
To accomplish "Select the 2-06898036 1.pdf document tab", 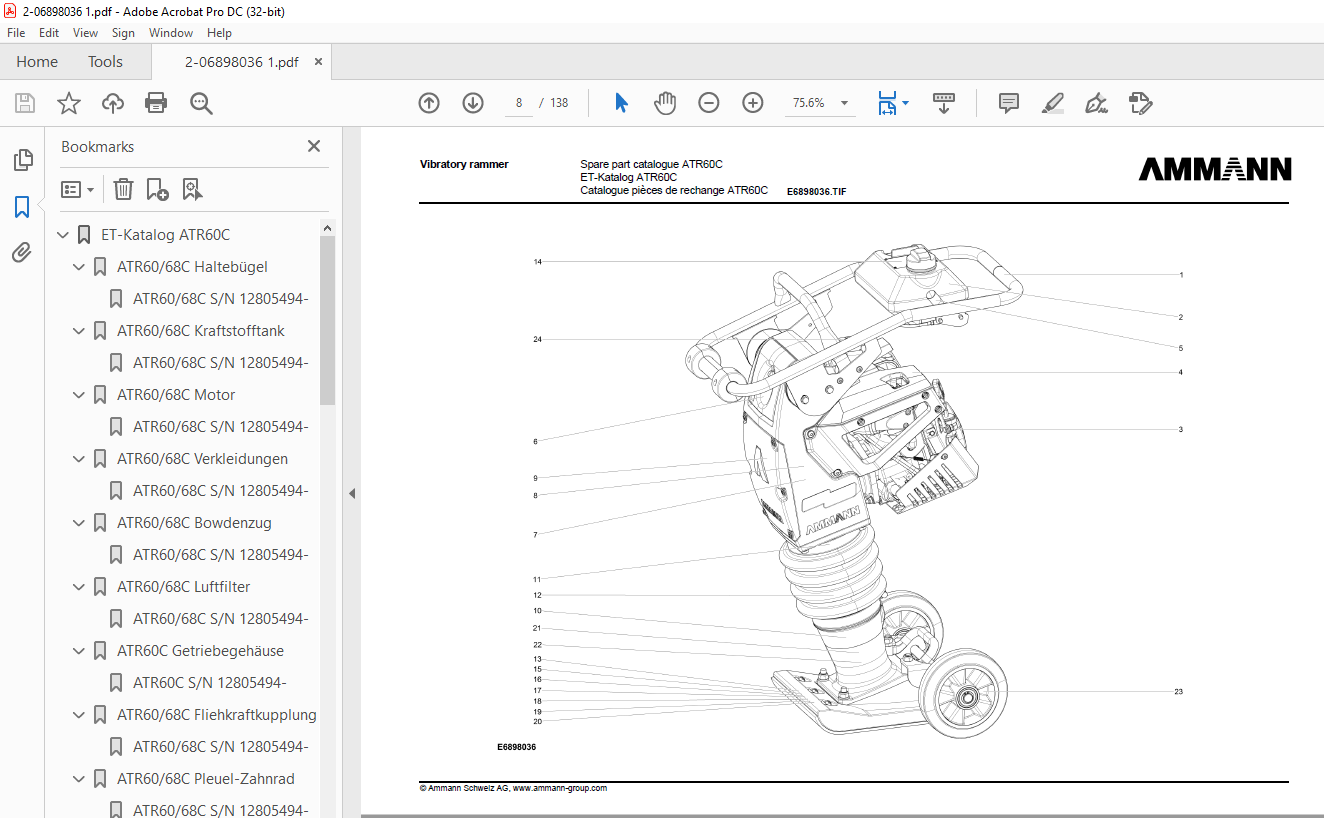I will (241, 62).
